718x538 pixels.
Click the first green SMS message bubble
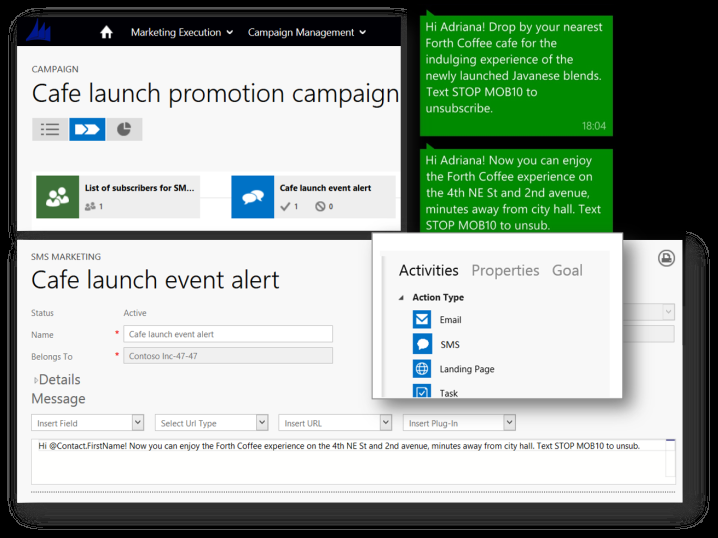(516, 76)
